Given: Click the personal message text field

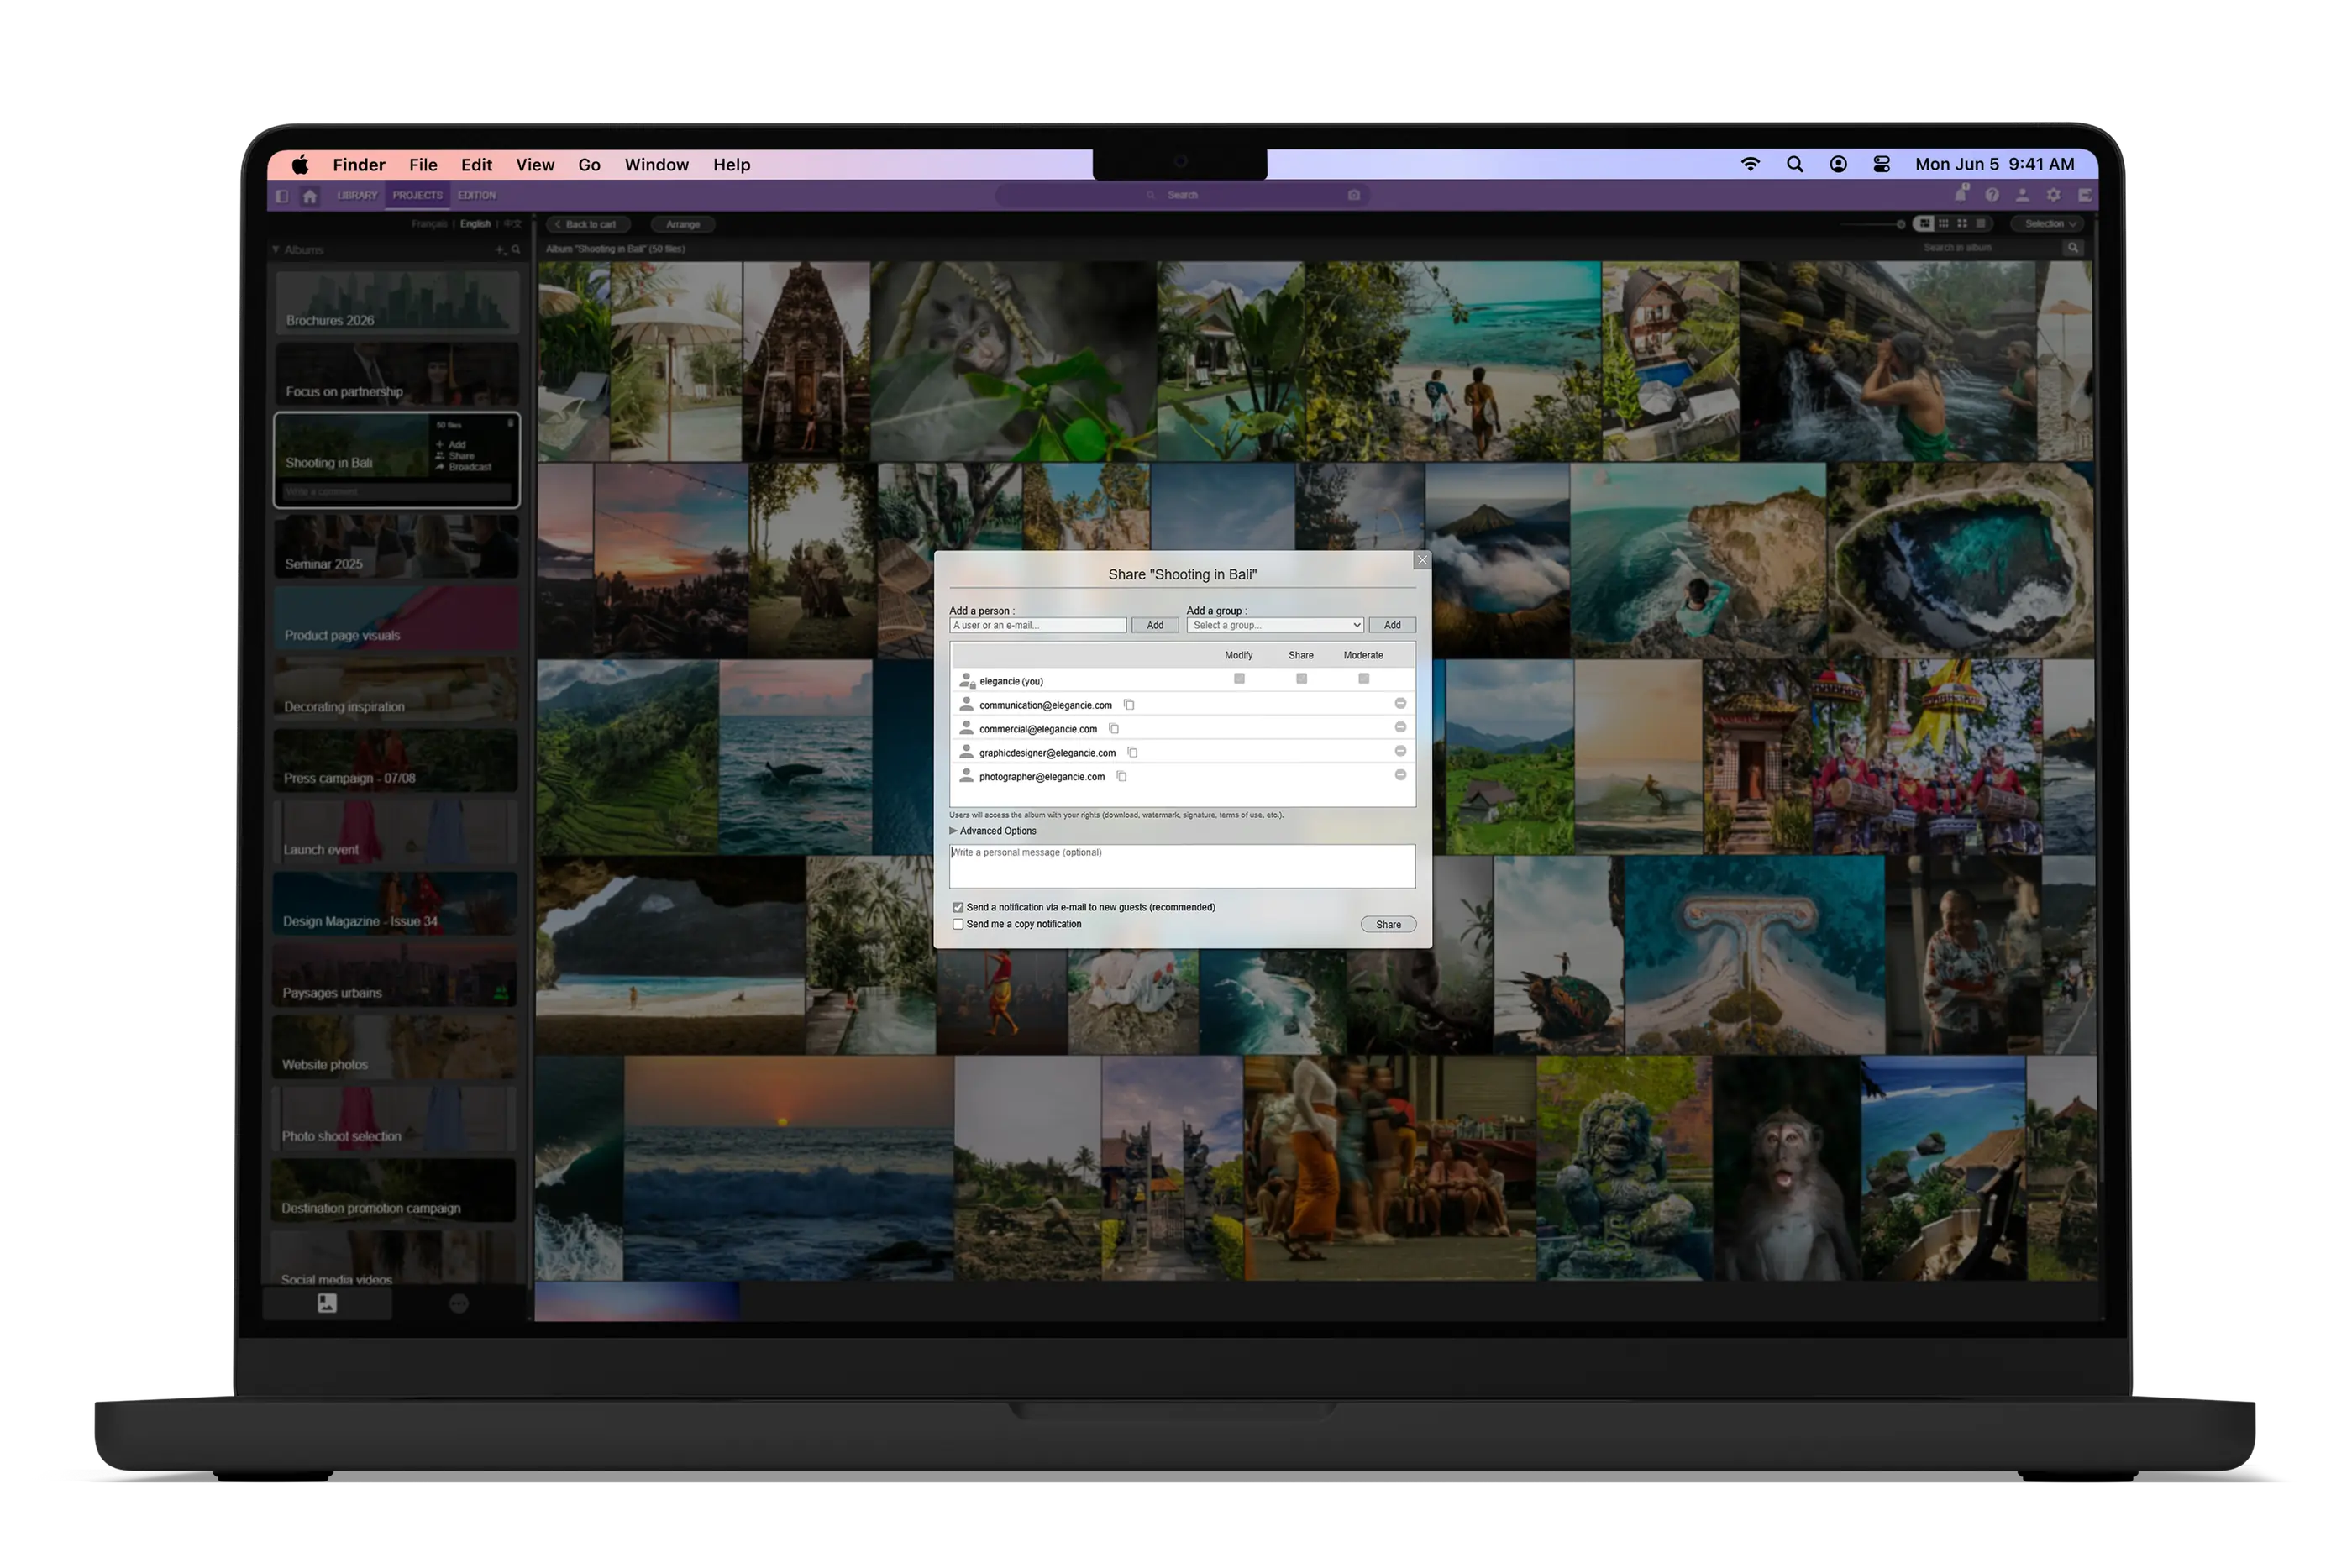Looking at the screenshot, I should coord(1181,866).
